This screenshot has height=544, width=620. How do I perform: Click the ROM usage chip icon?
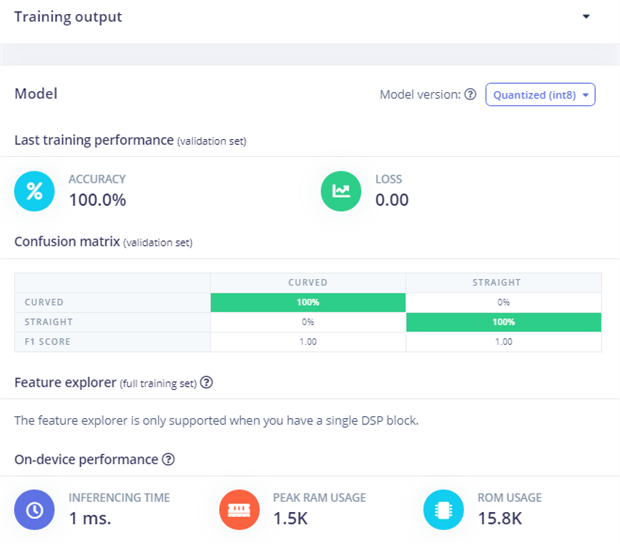pos(443,509)
